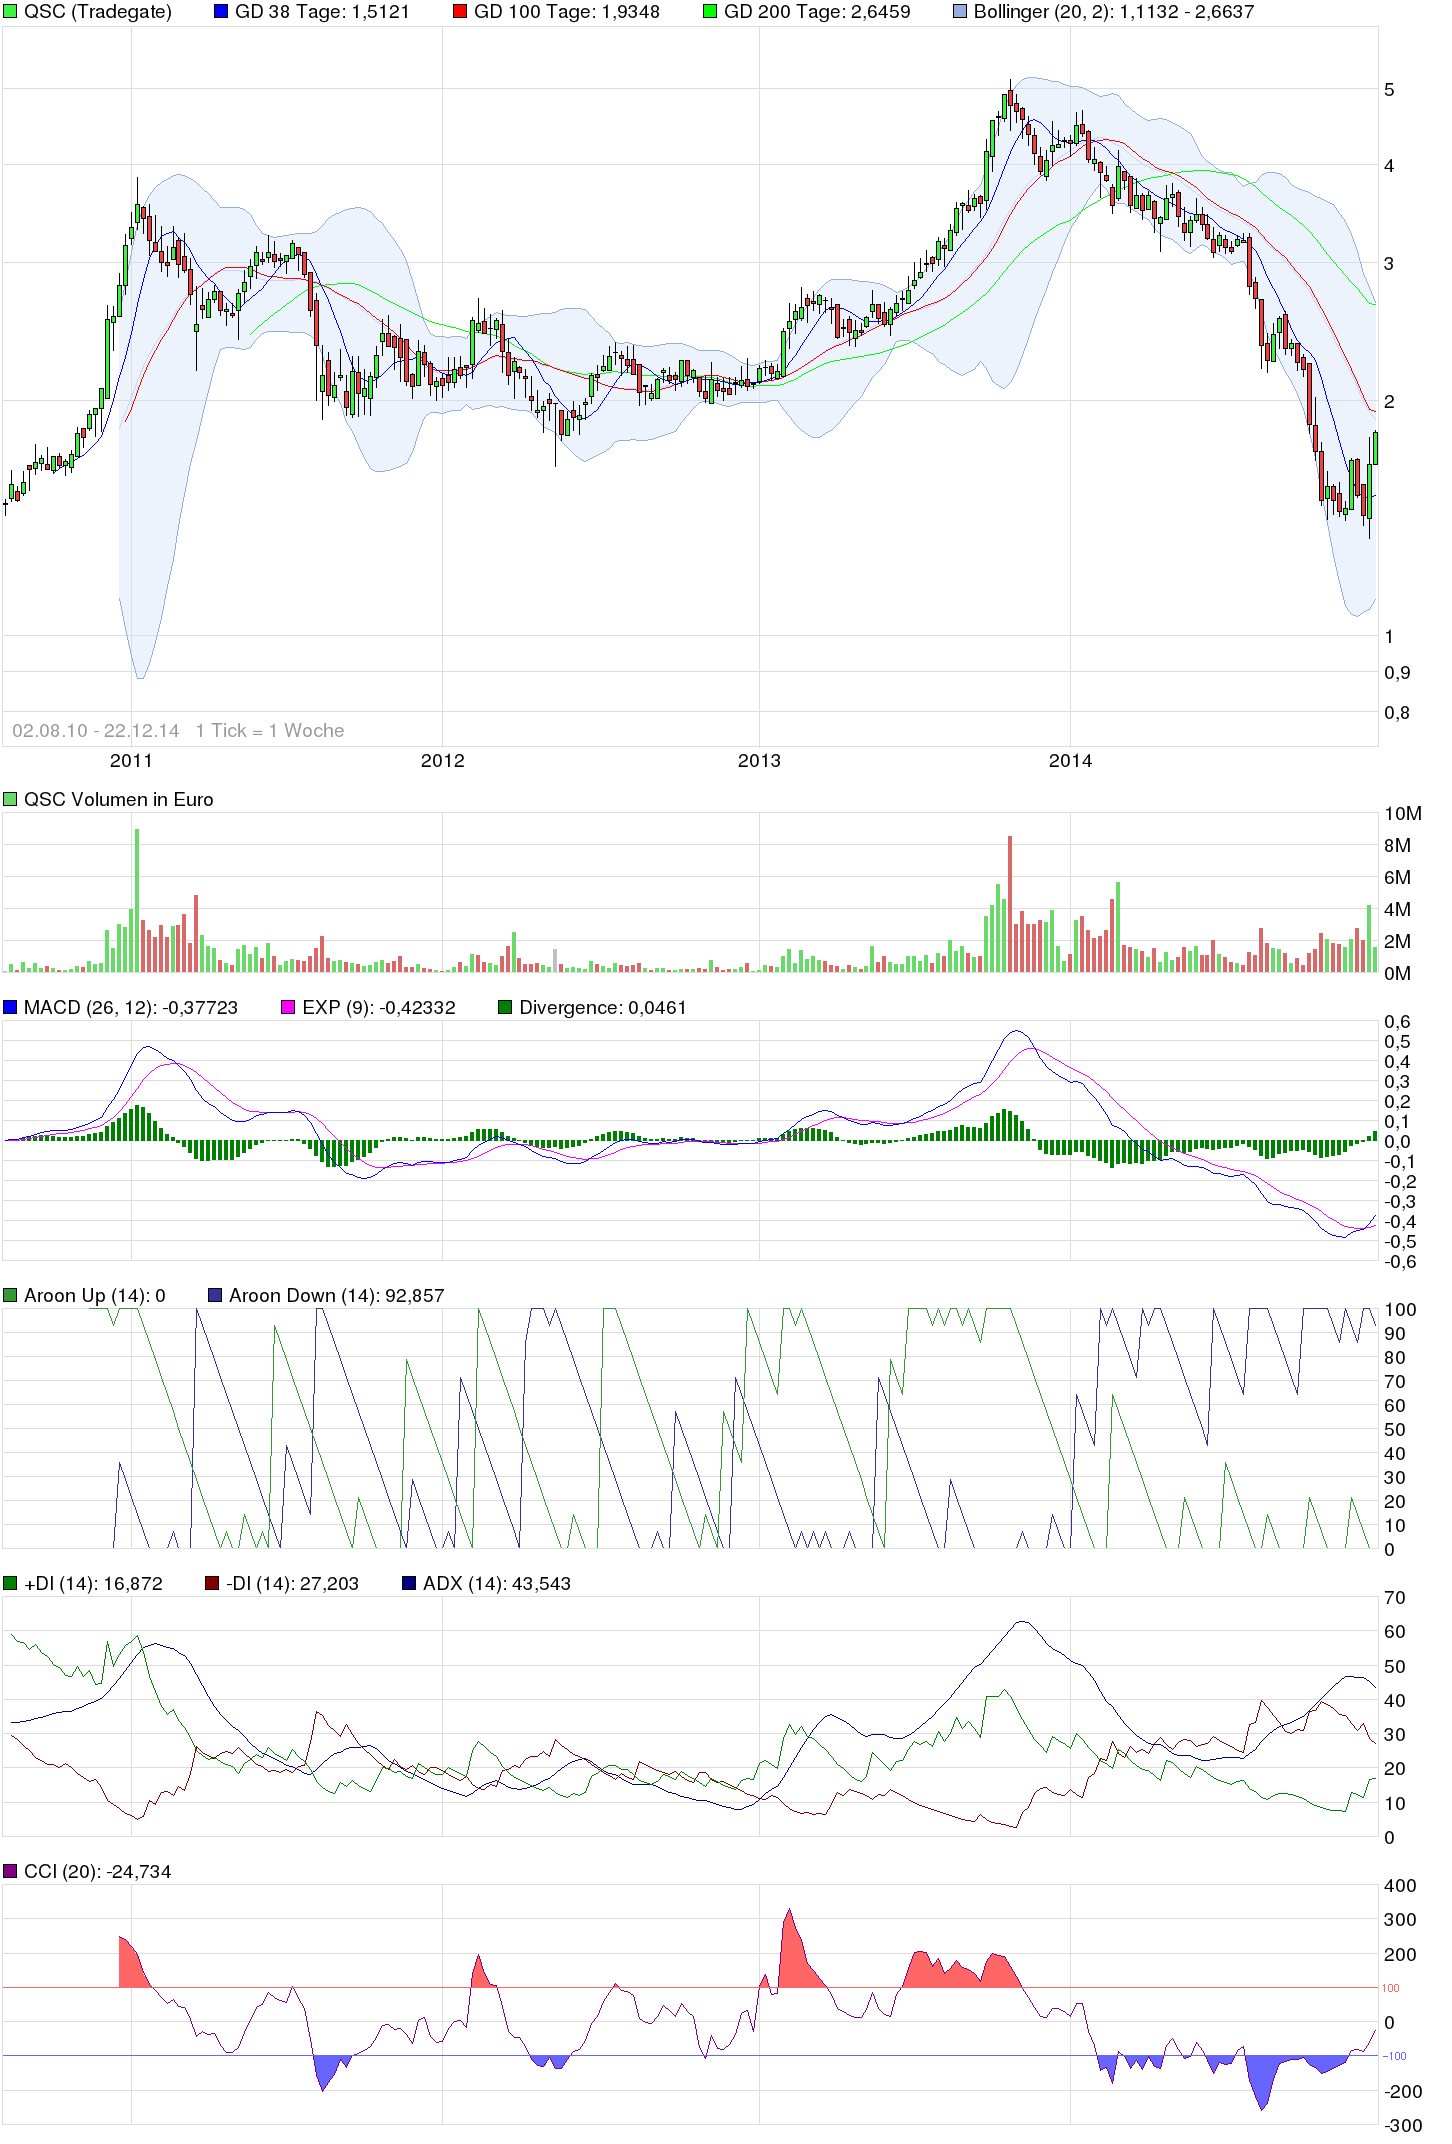Image resolution: width=1452 pixels, height=2144 pixels.
Task: Select the '-DI (14): 27,203' label
Action: click(292, 1583)
